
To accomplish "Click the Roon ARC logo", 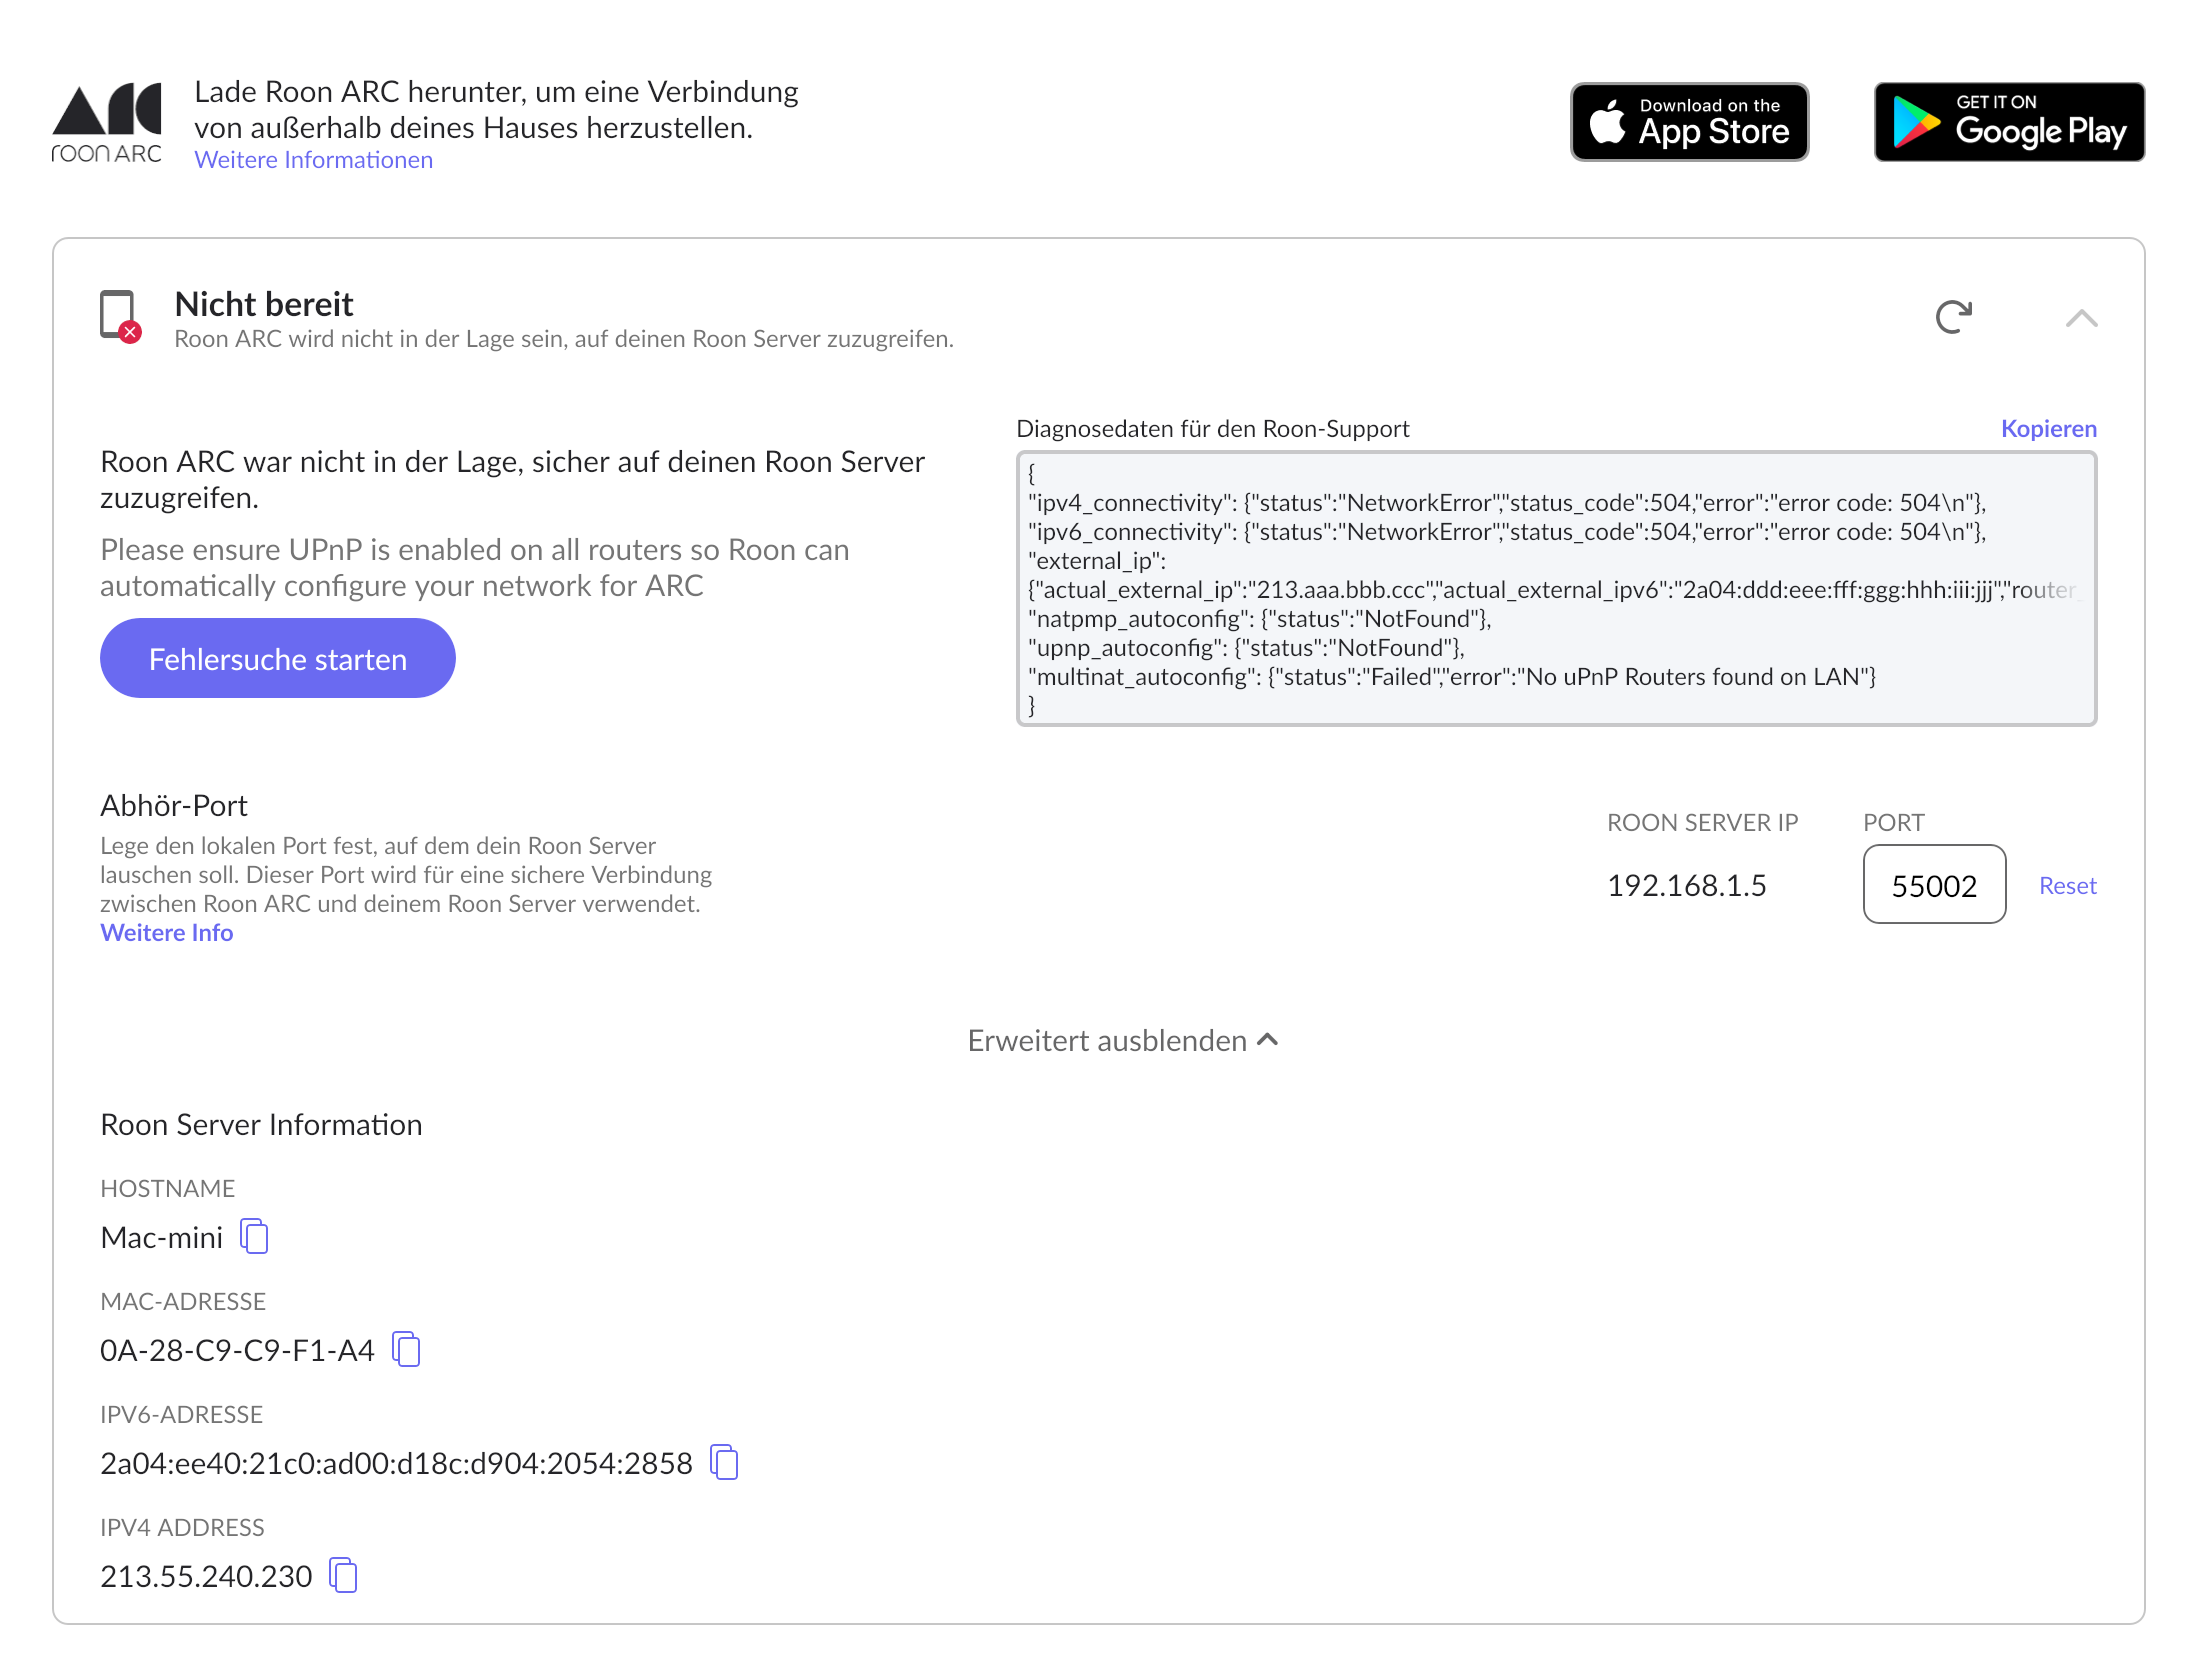I will (x=107, y=123).
